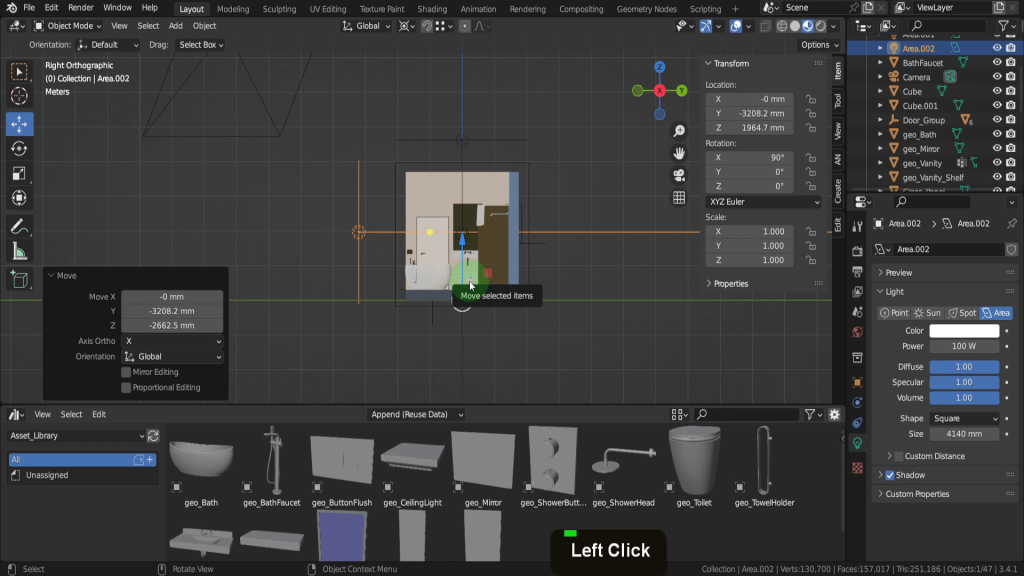Viewport: 1024px width, 576px height.
Task: Select the Move tool in toolbar
Action: 19,124
